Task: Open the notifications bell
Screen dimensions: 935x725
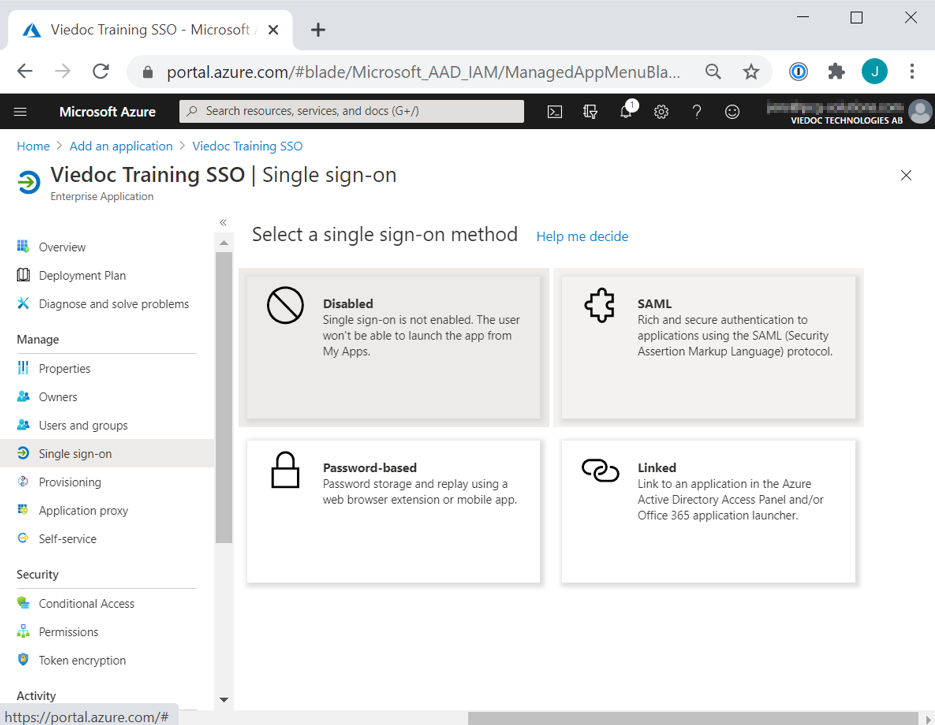Action: point(626,112)
